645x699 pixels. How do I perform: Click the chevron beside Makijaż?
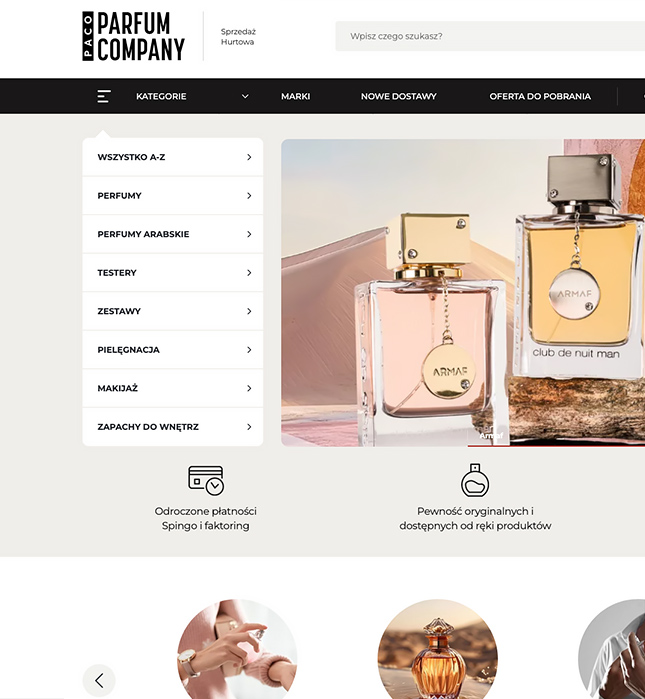(x=249, y=388)
